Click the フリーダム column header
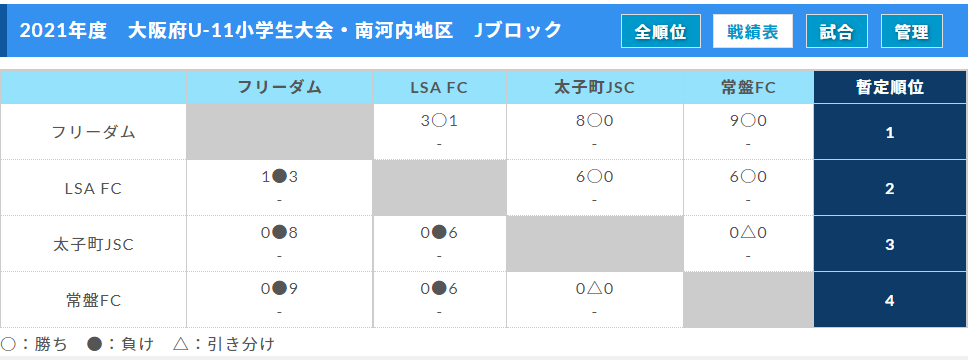 tap(280, 87)
